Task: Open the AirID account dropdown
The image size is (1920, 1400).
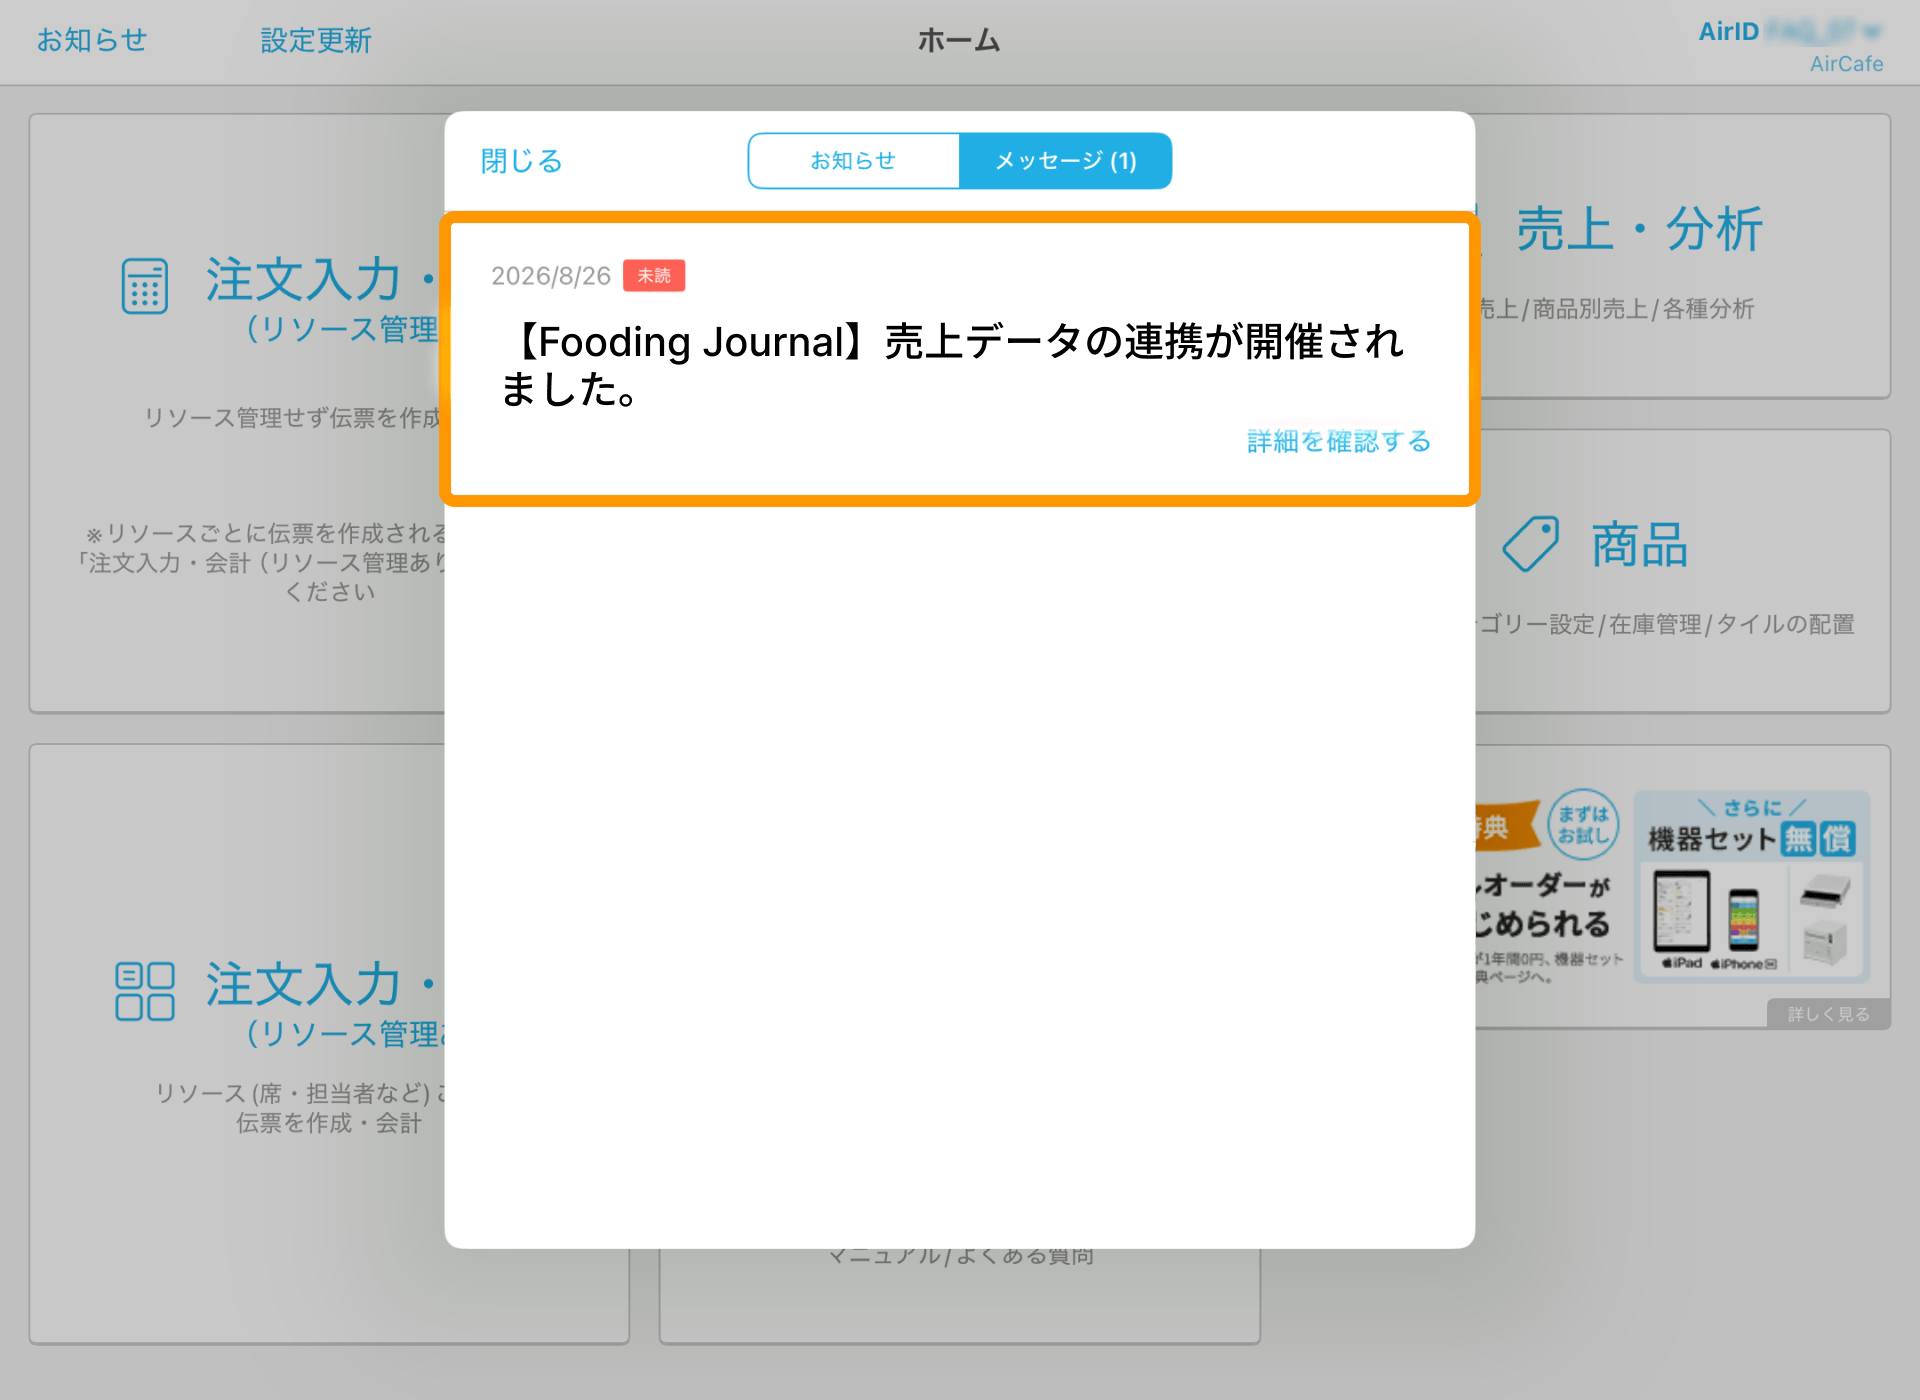Action: click(1790, 32)
